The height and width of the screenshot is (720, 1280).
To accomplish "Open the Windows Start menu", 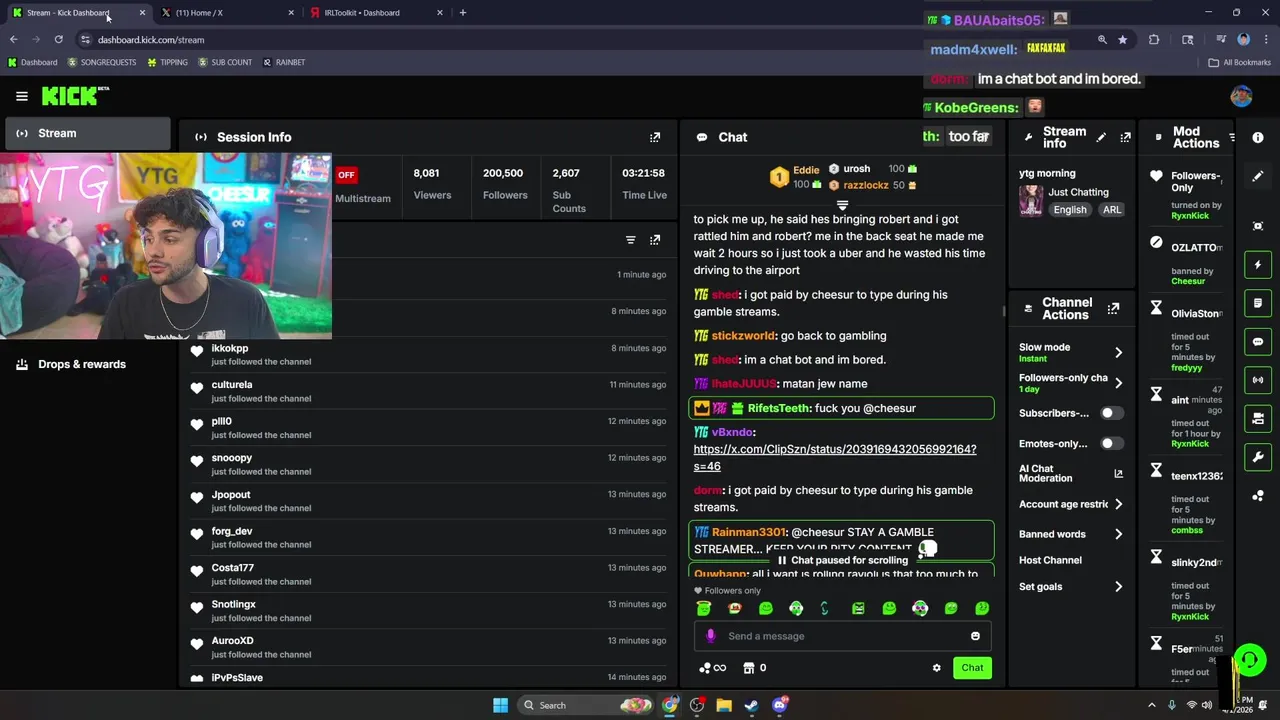I will (x=500, y=705).
